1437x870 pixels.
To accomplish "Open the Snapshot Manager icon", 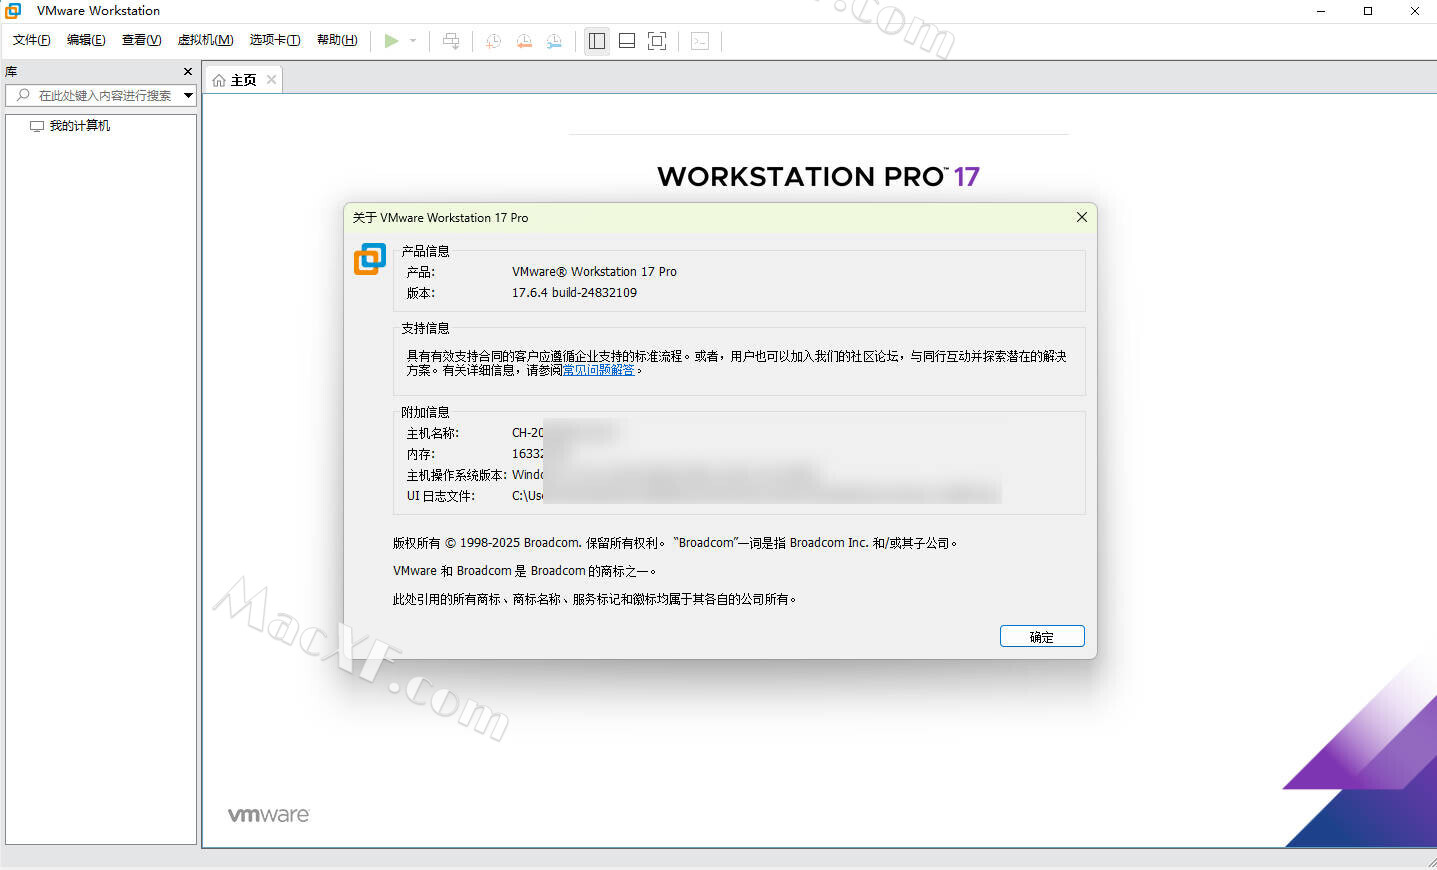I will tap(555, 41).
